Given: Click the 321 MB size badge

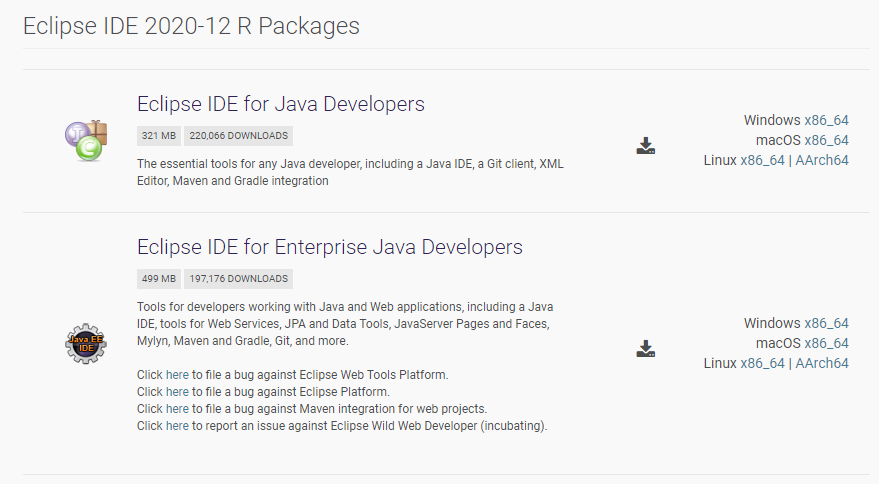Looking at the screenshot, I should pos(159,136).
